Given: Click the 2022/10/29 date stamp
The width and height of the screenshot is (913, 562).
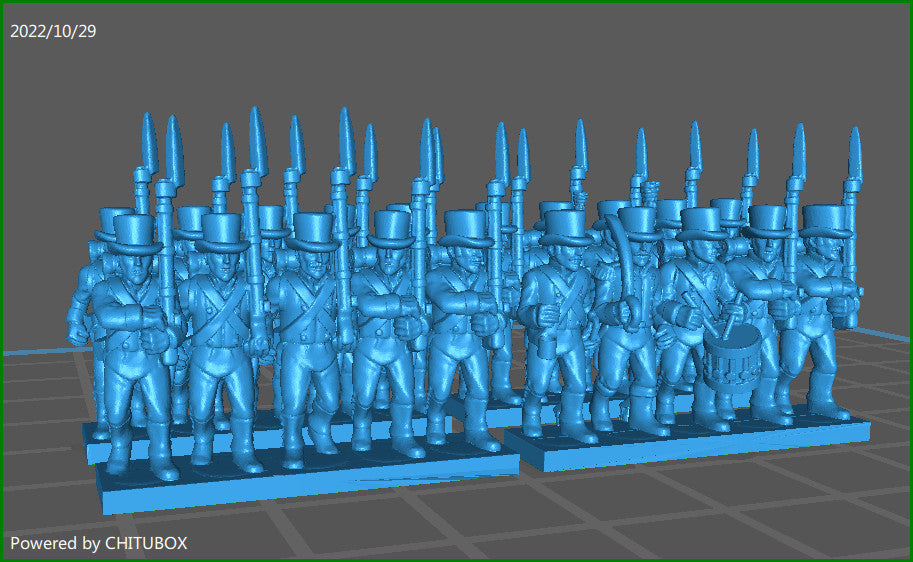Looking at the screenshot, I should (x=53, y=31).
